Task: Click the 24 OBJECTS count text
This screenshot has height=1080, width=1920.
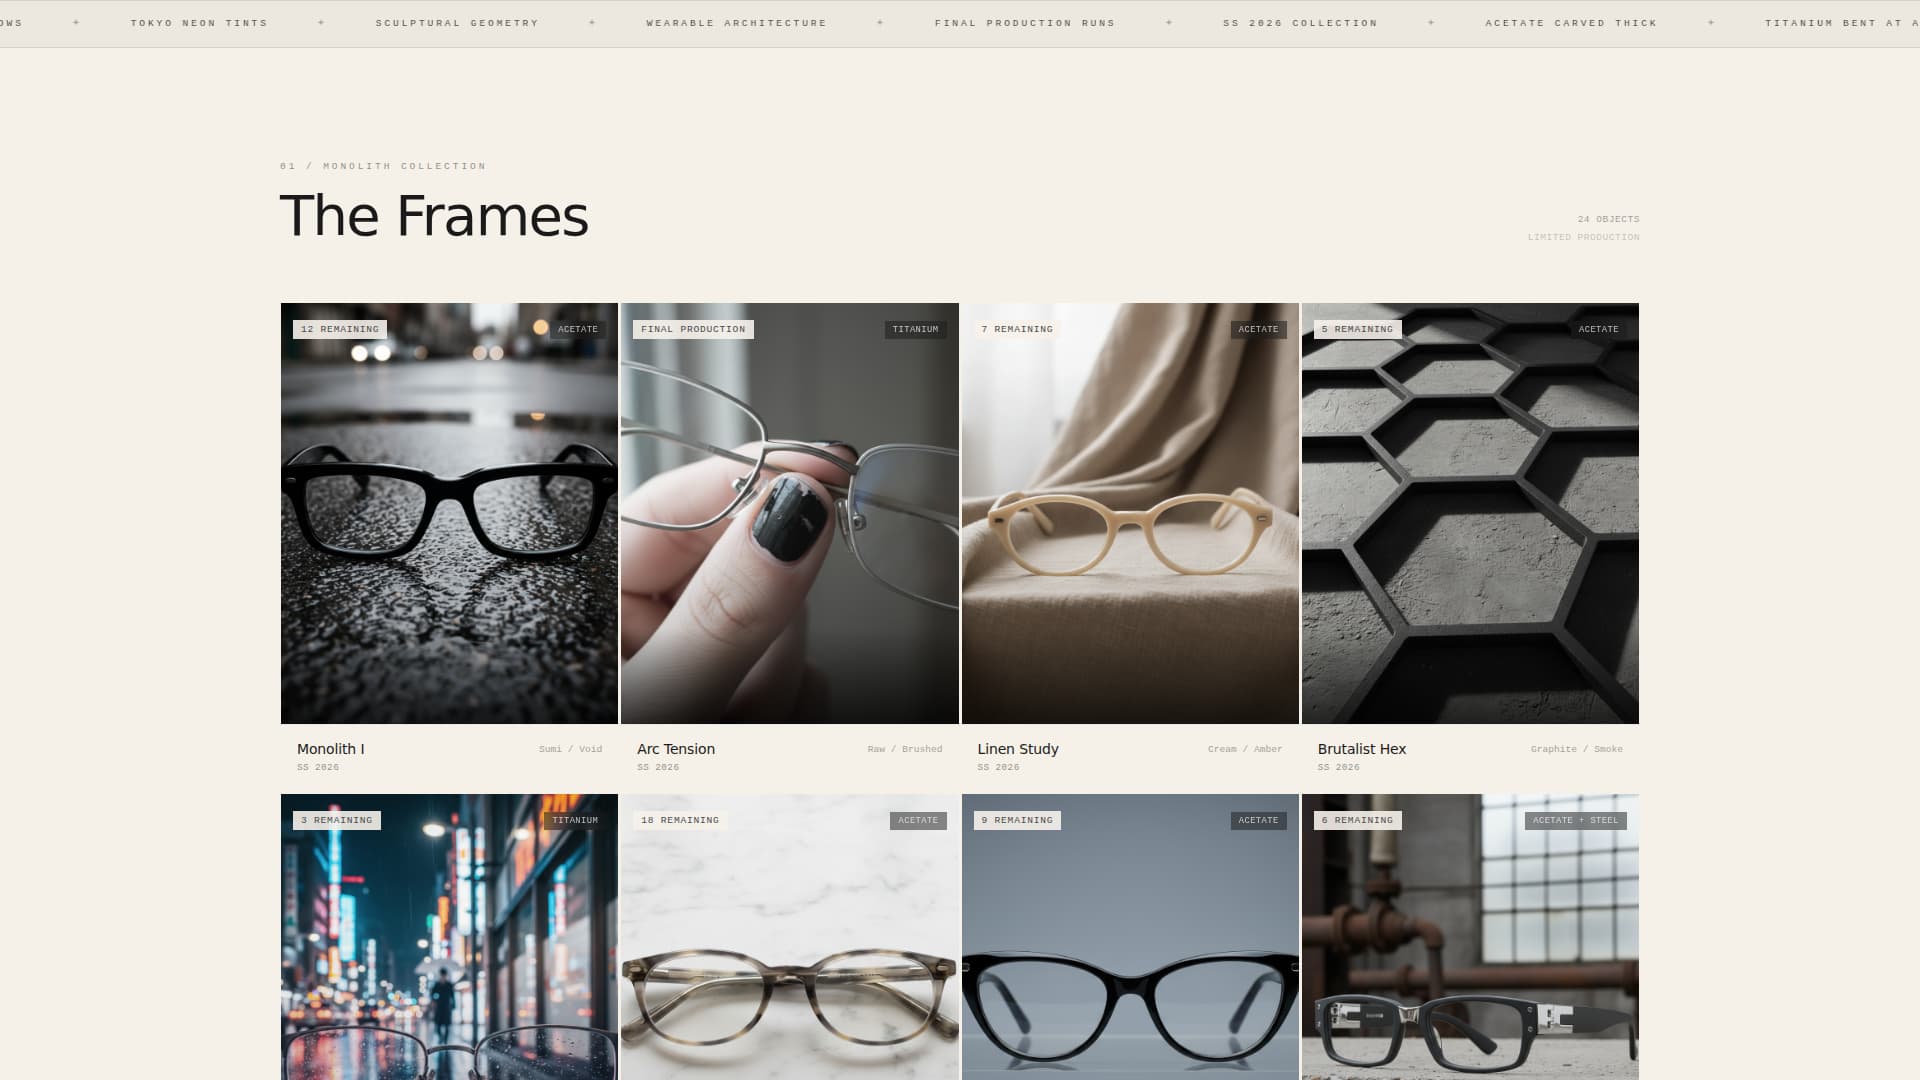Action: coord(1609,219)
